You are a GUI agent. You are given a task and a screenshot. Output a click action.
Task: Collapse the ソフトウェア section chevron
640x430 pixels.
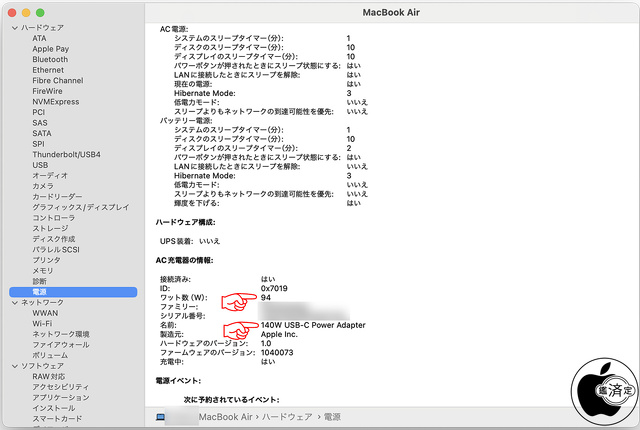[x=15, y=366]
